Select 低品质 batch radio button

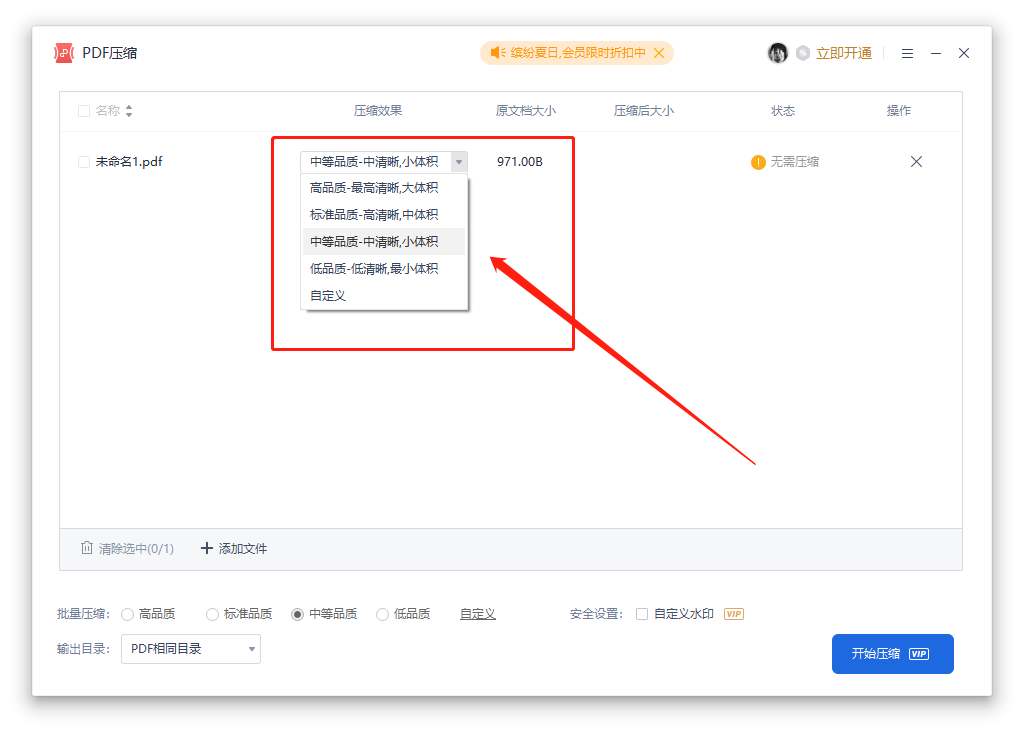[382, 614]
